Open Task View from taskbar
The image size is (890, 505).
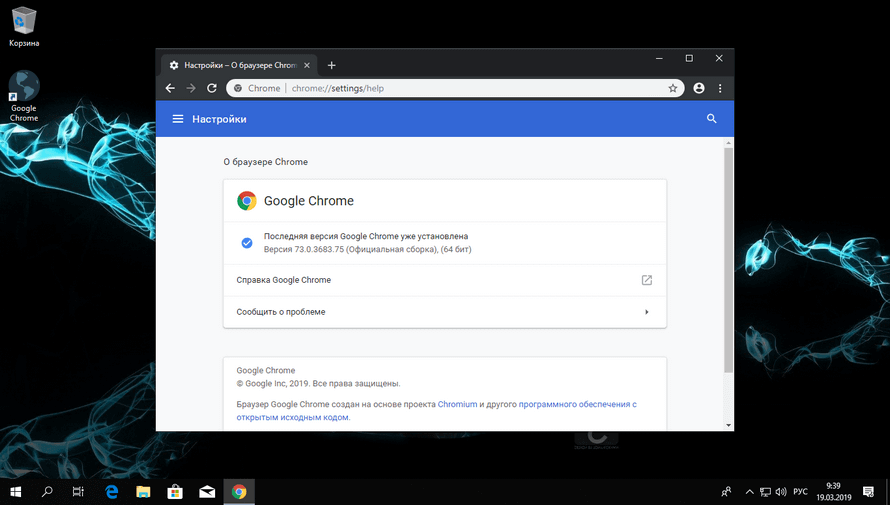(78, 491)
